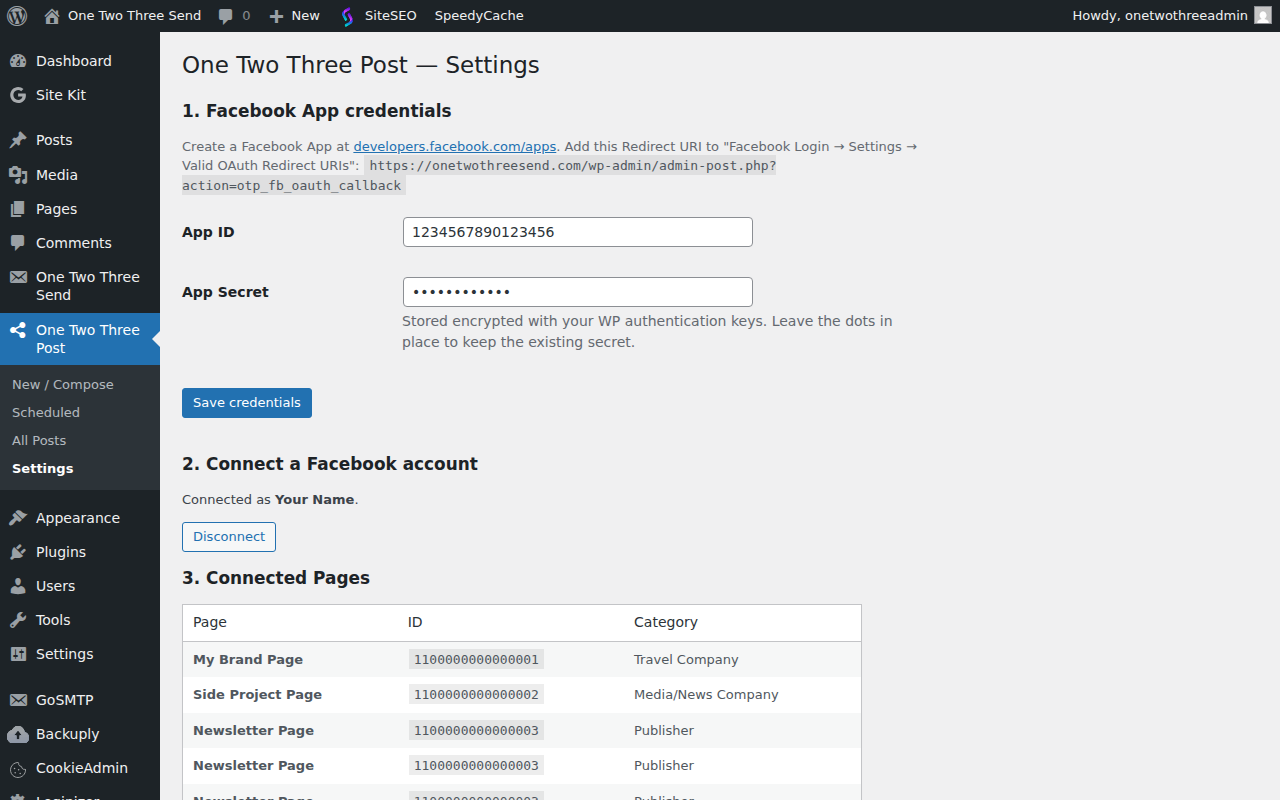Open the New / Compose submenu

pyautogui.click(x=63, y=384)
